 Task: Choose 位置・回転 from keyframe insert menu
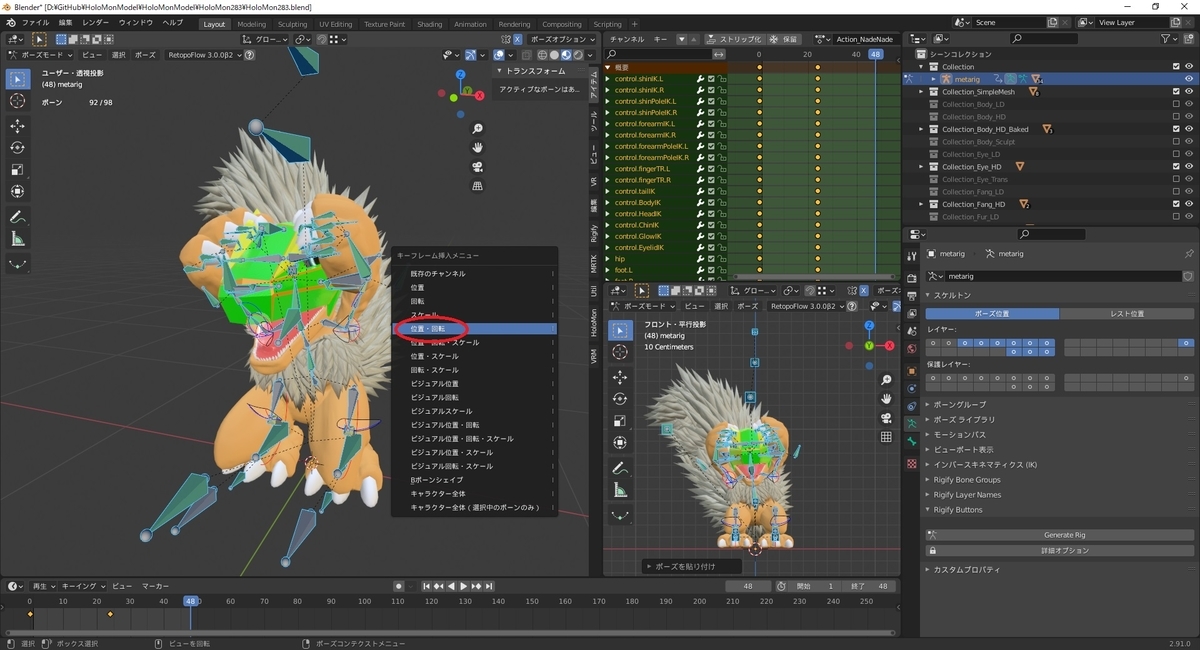click(475, 329)
